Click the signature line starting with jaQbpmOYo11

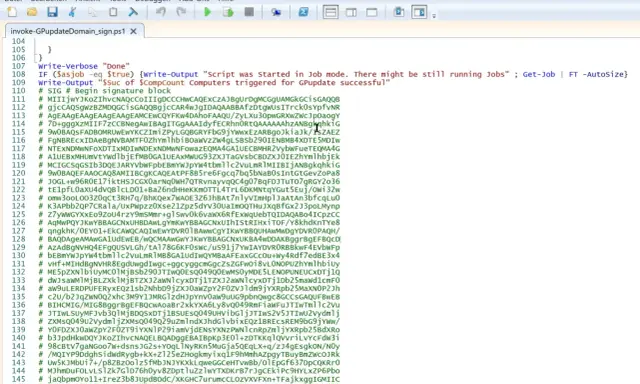pyautogui.click(x=189, y=379)
